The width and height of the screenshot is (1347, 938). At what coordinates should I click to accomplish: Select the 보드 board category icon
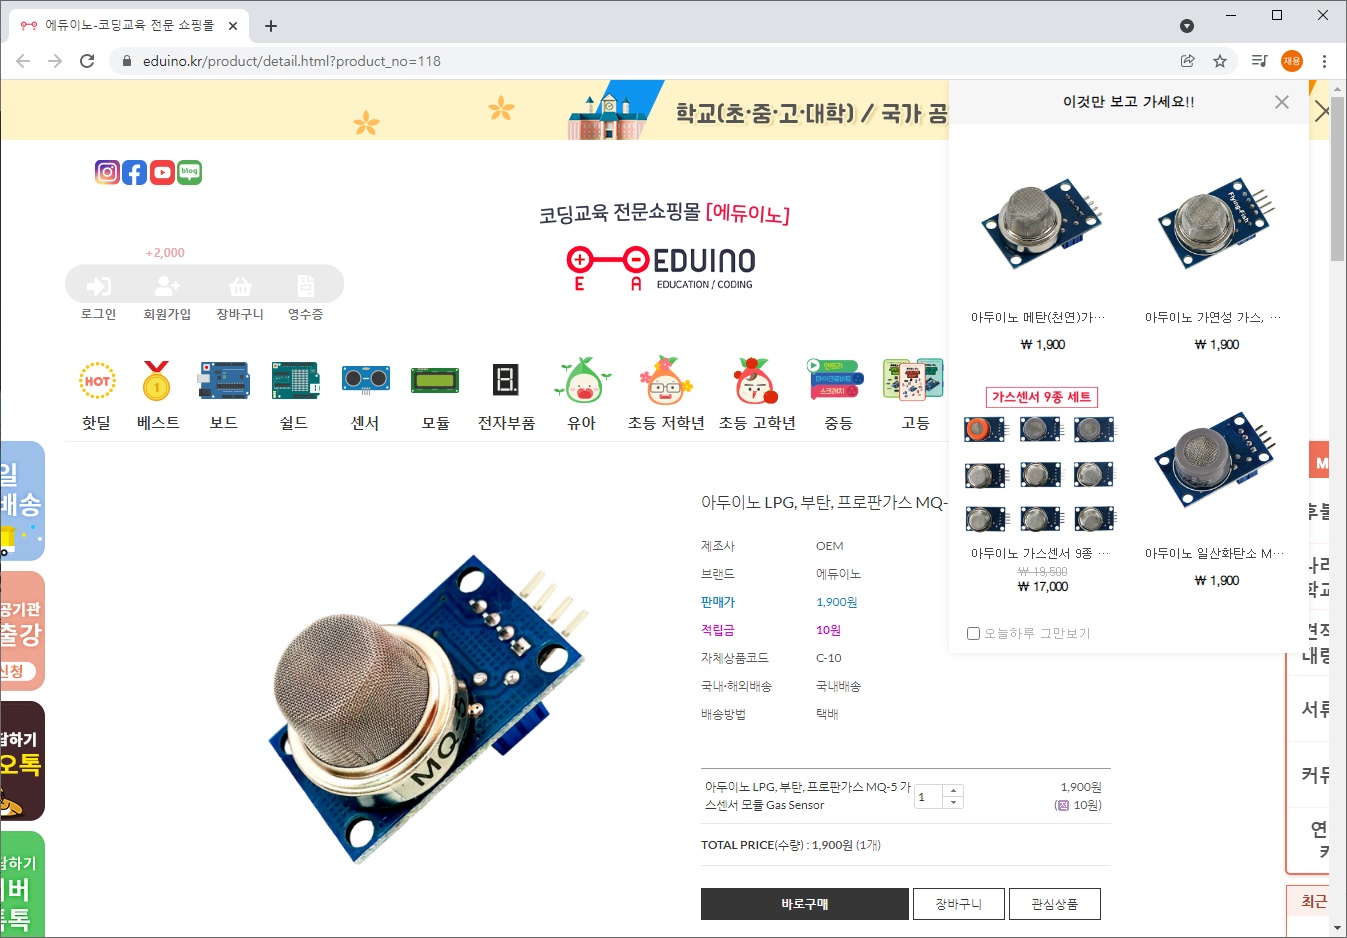[224, 381]
